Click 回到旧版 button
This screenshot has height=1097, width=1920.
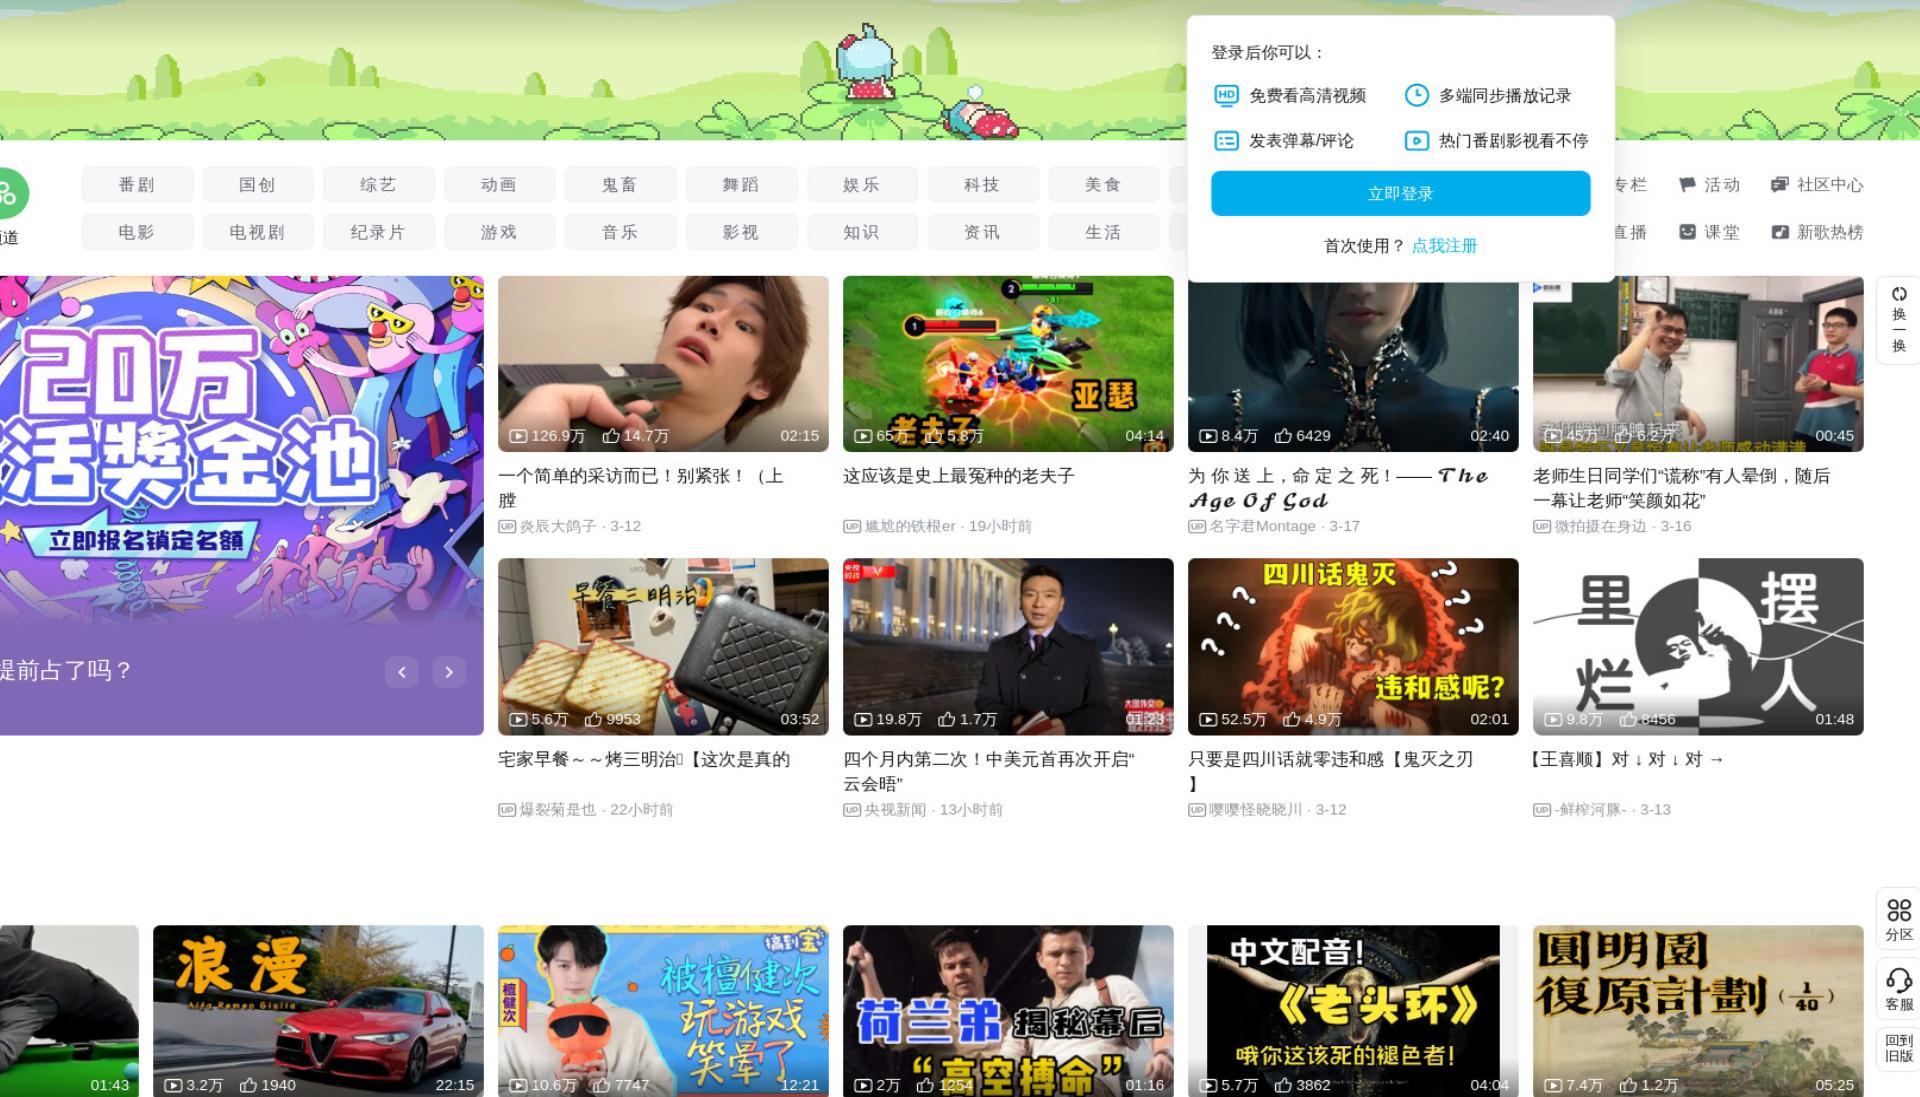(1899, 1048)
